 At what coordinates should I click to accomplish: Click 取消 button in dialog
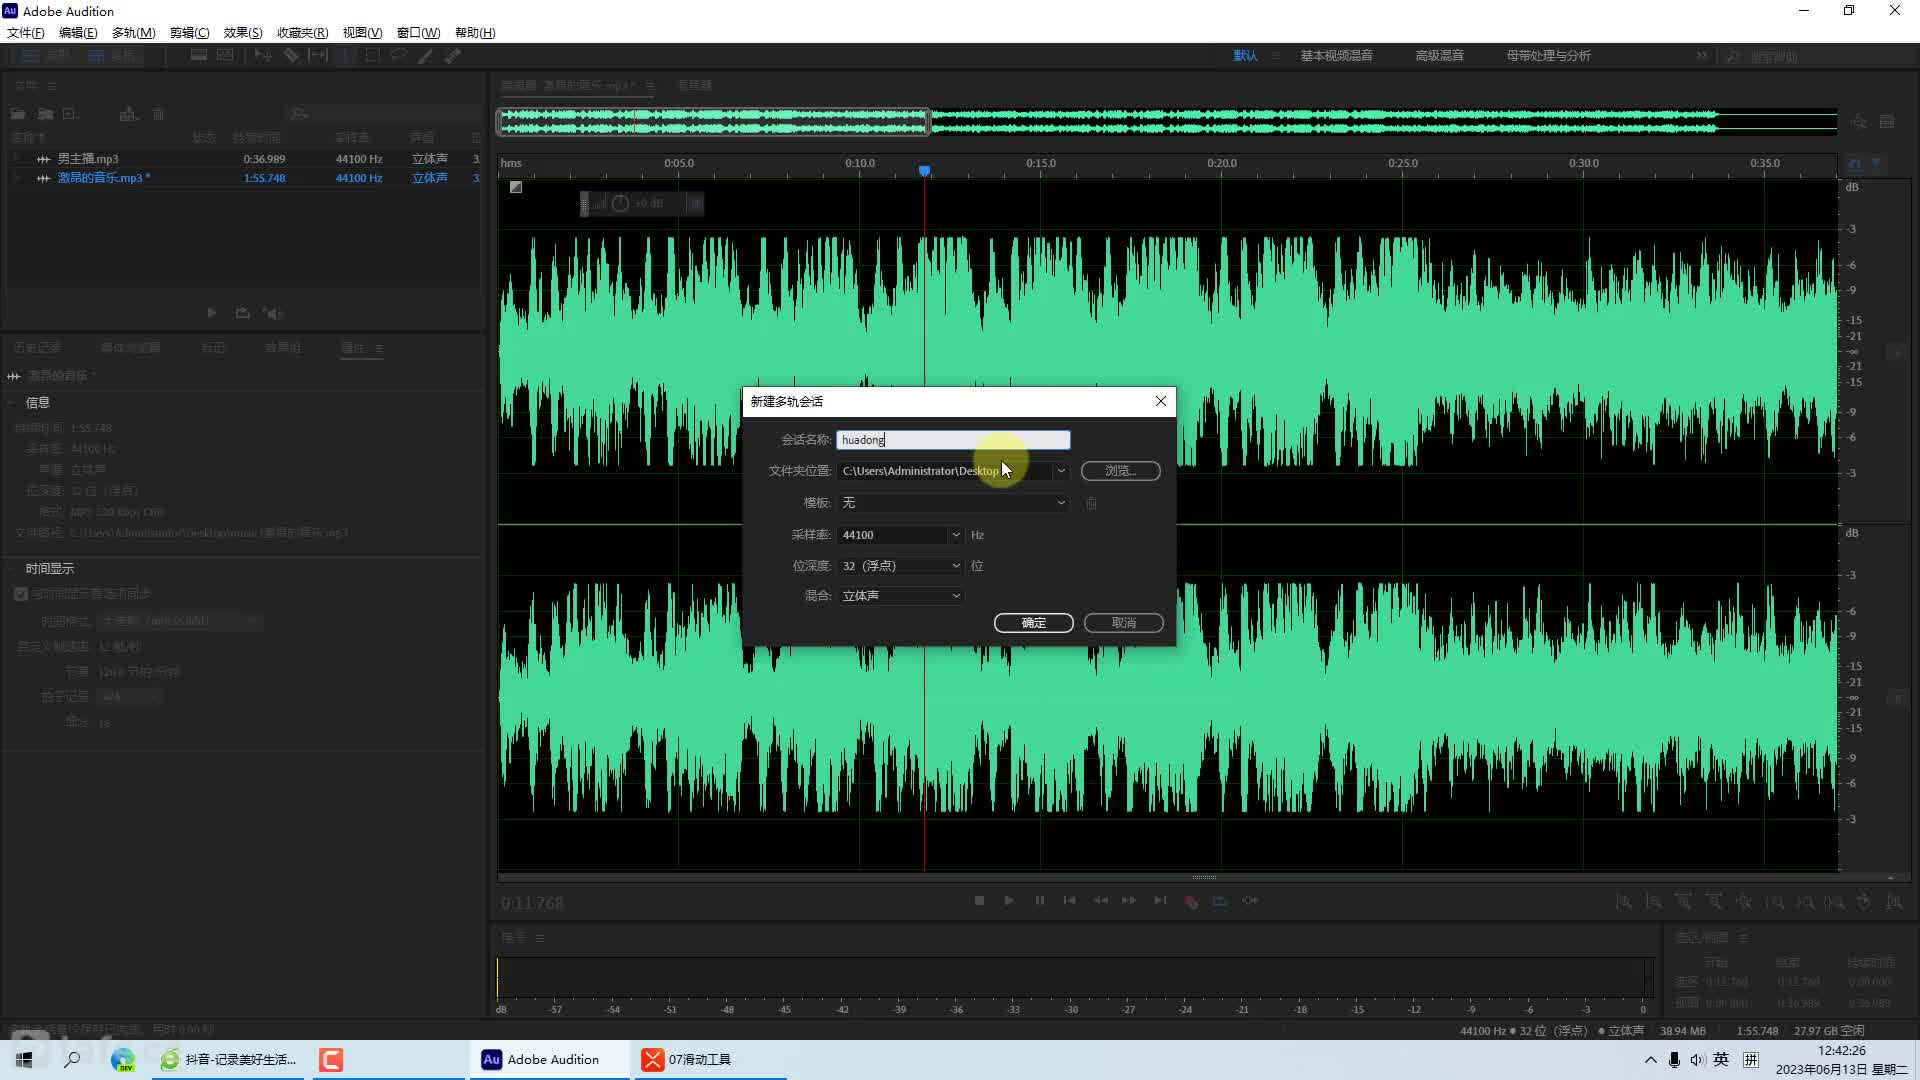pyautogui.click(x=1123, y=623)
